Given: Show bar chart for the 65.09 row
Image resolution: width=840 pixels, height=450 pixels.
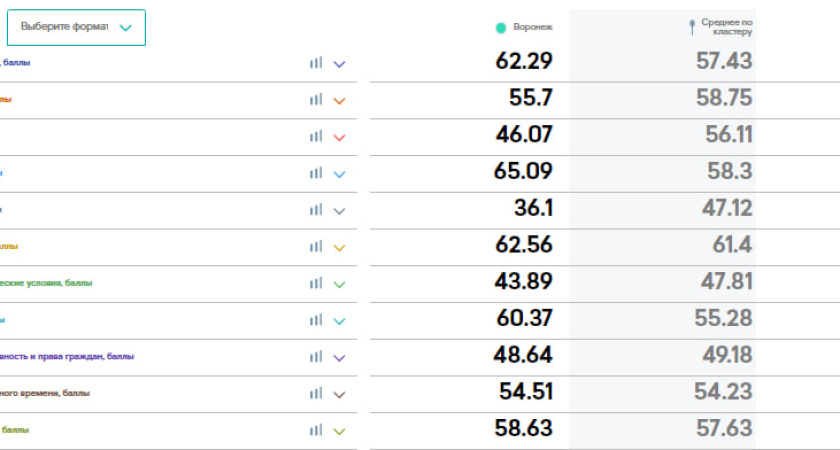Looking at the screenshot, I should 316,173.
